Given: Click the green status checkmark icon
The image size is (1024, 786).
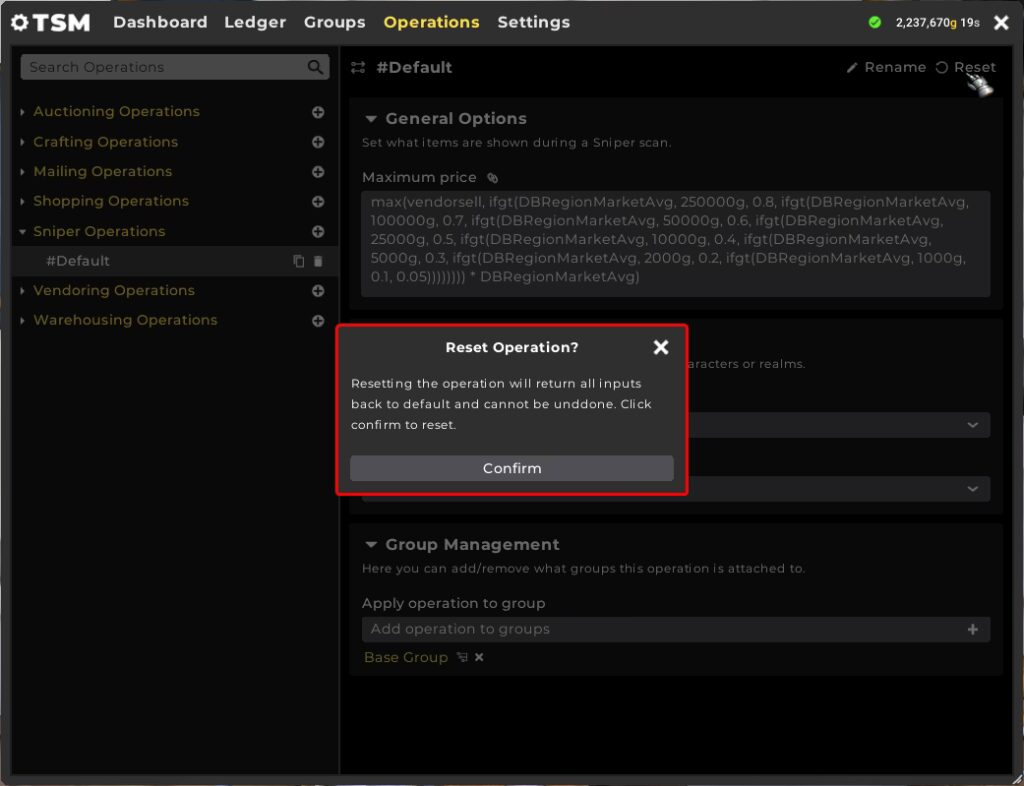Looking at the screenshot, I should click(875, 22).
